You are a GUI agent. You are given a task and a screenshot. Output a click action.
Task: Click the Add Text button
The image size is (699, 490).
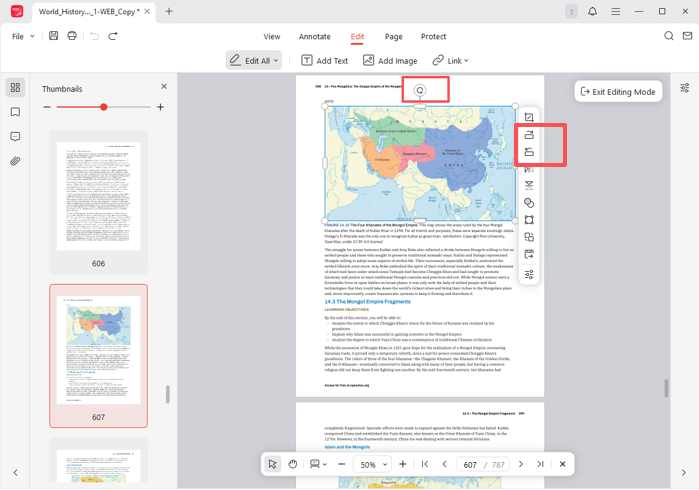coord(325,61)
